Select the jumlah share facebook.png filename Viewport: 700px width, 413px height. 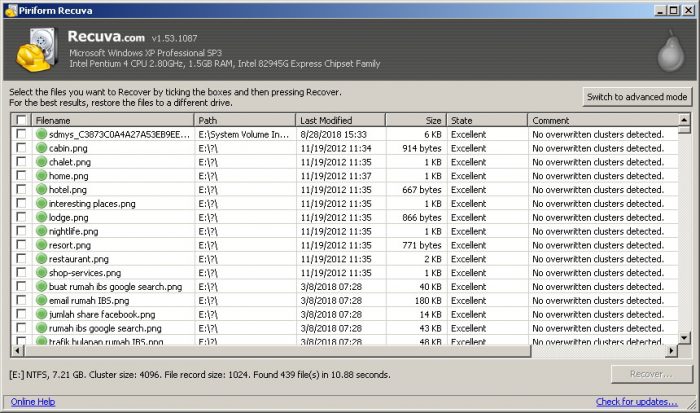[x=102, y=314]
